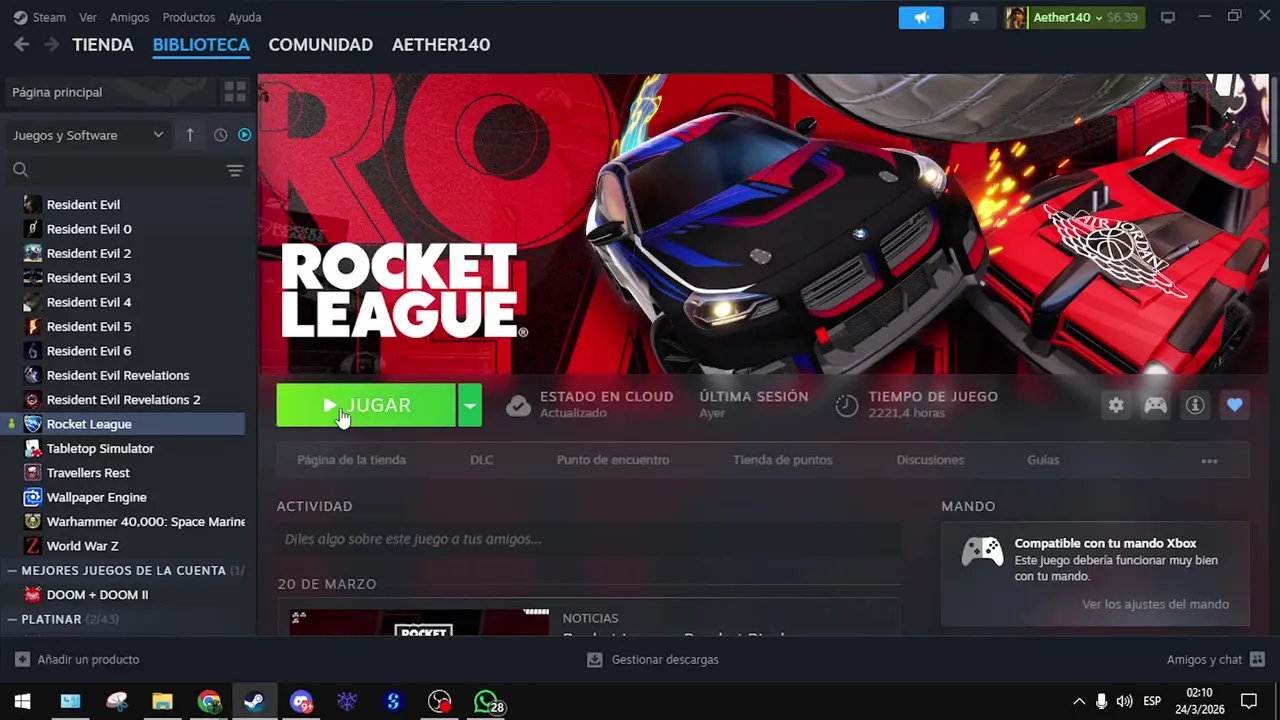The image size is (1280, 720).
Task: Select Travellers Rest in the library
Action: pyautogui.click(x=88, y=473)
